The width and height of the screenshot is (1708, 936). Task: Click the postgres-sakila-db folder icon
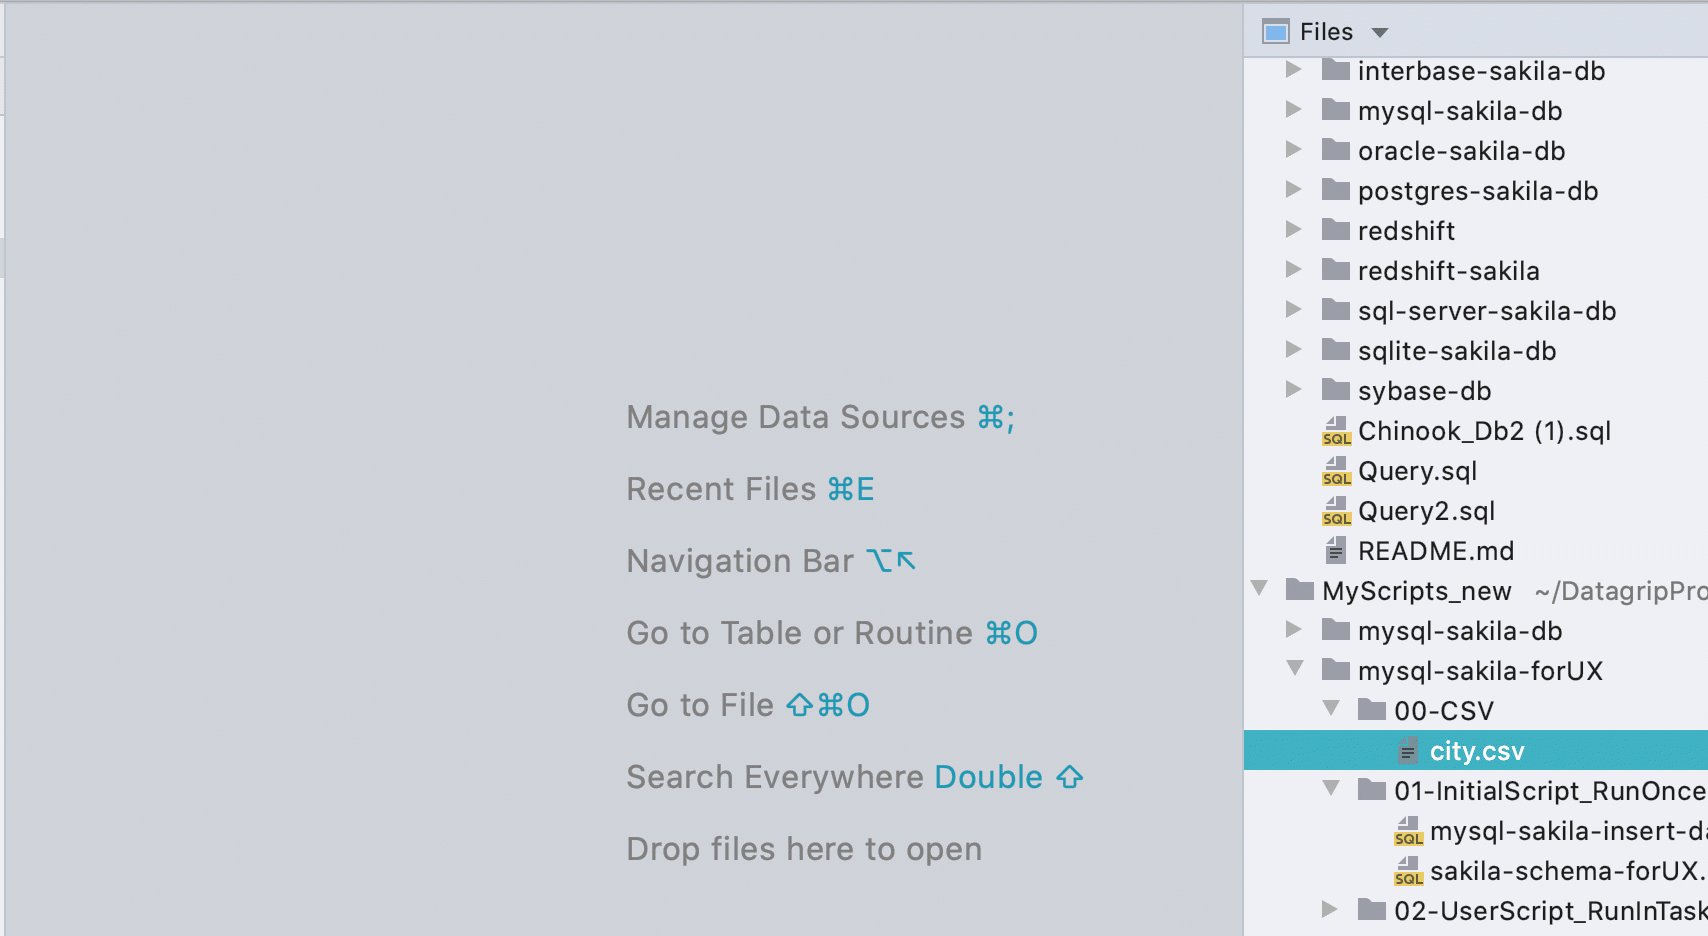1336,190
